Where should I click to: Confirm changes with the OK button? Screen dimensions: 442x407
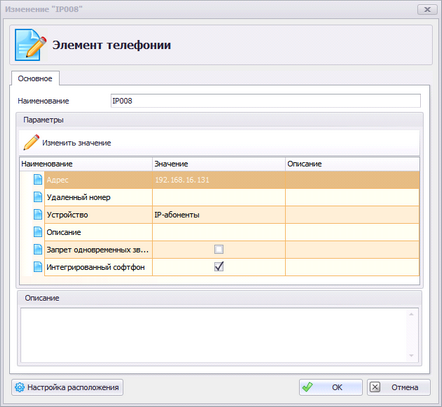330,387
